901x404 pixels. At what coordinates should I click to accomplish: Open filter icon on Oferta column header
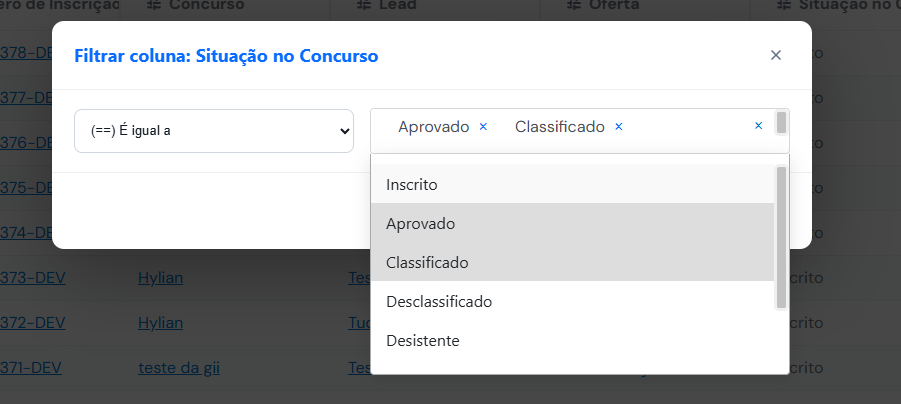[573, 5]
